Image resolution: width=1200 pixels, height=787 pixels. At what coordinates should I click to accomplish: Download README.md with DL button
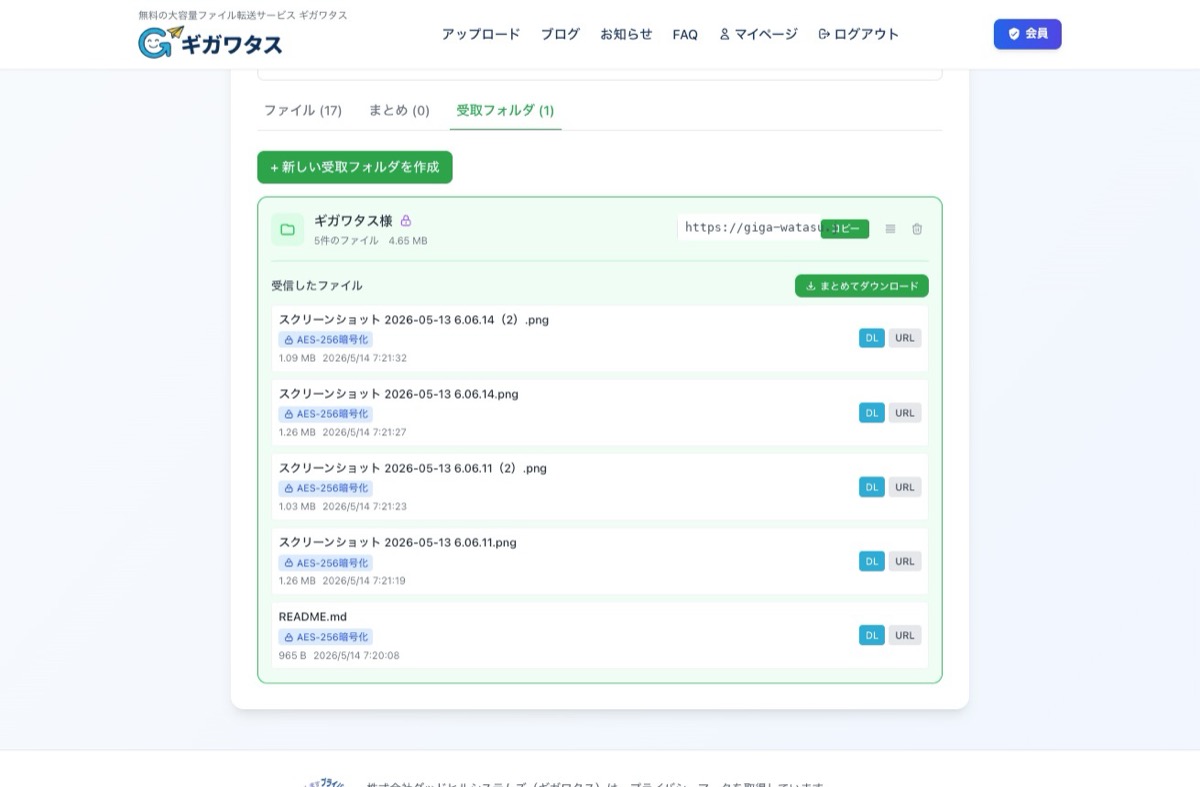coord(872,635)
